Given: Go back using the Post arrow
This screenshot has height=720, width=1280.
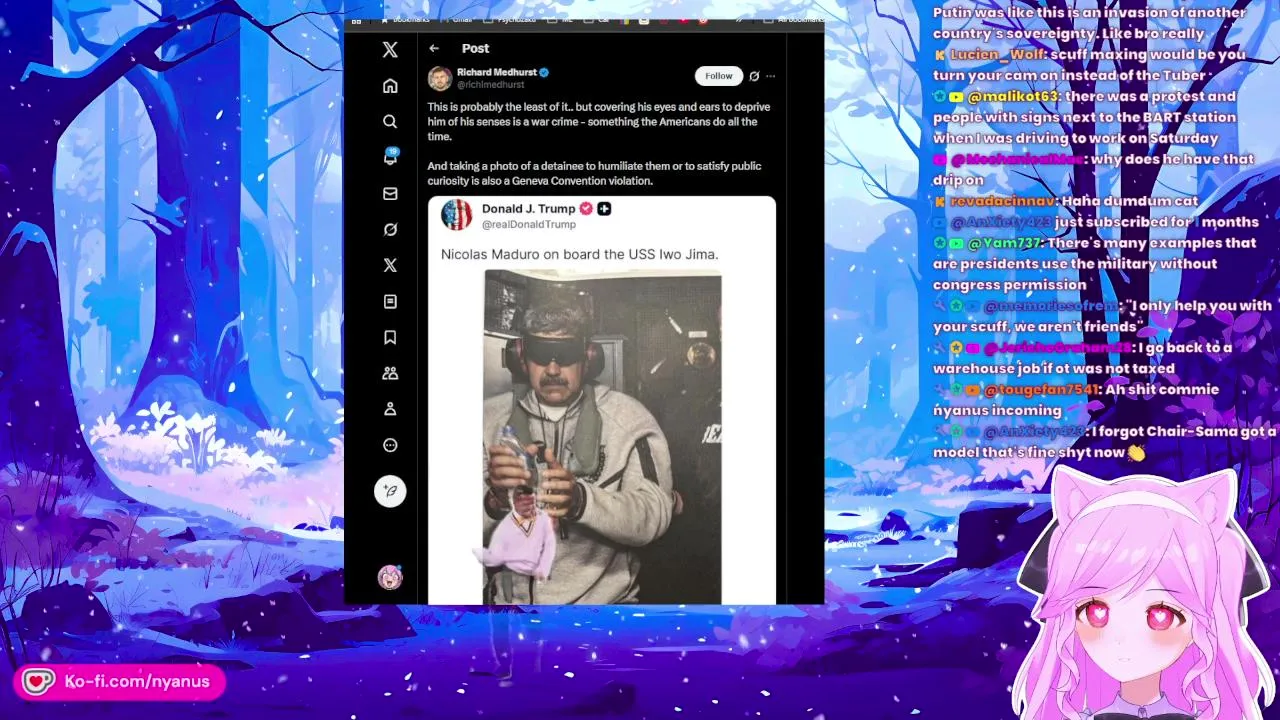Looking at the screenshot, I should click(x=434, y=48).
